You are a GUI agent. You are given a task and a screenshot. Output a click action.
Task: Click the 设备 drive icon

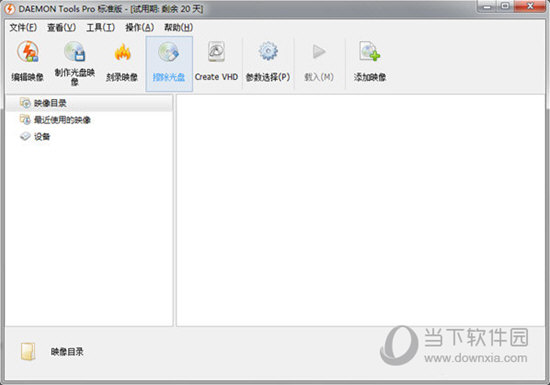(25, 136)
